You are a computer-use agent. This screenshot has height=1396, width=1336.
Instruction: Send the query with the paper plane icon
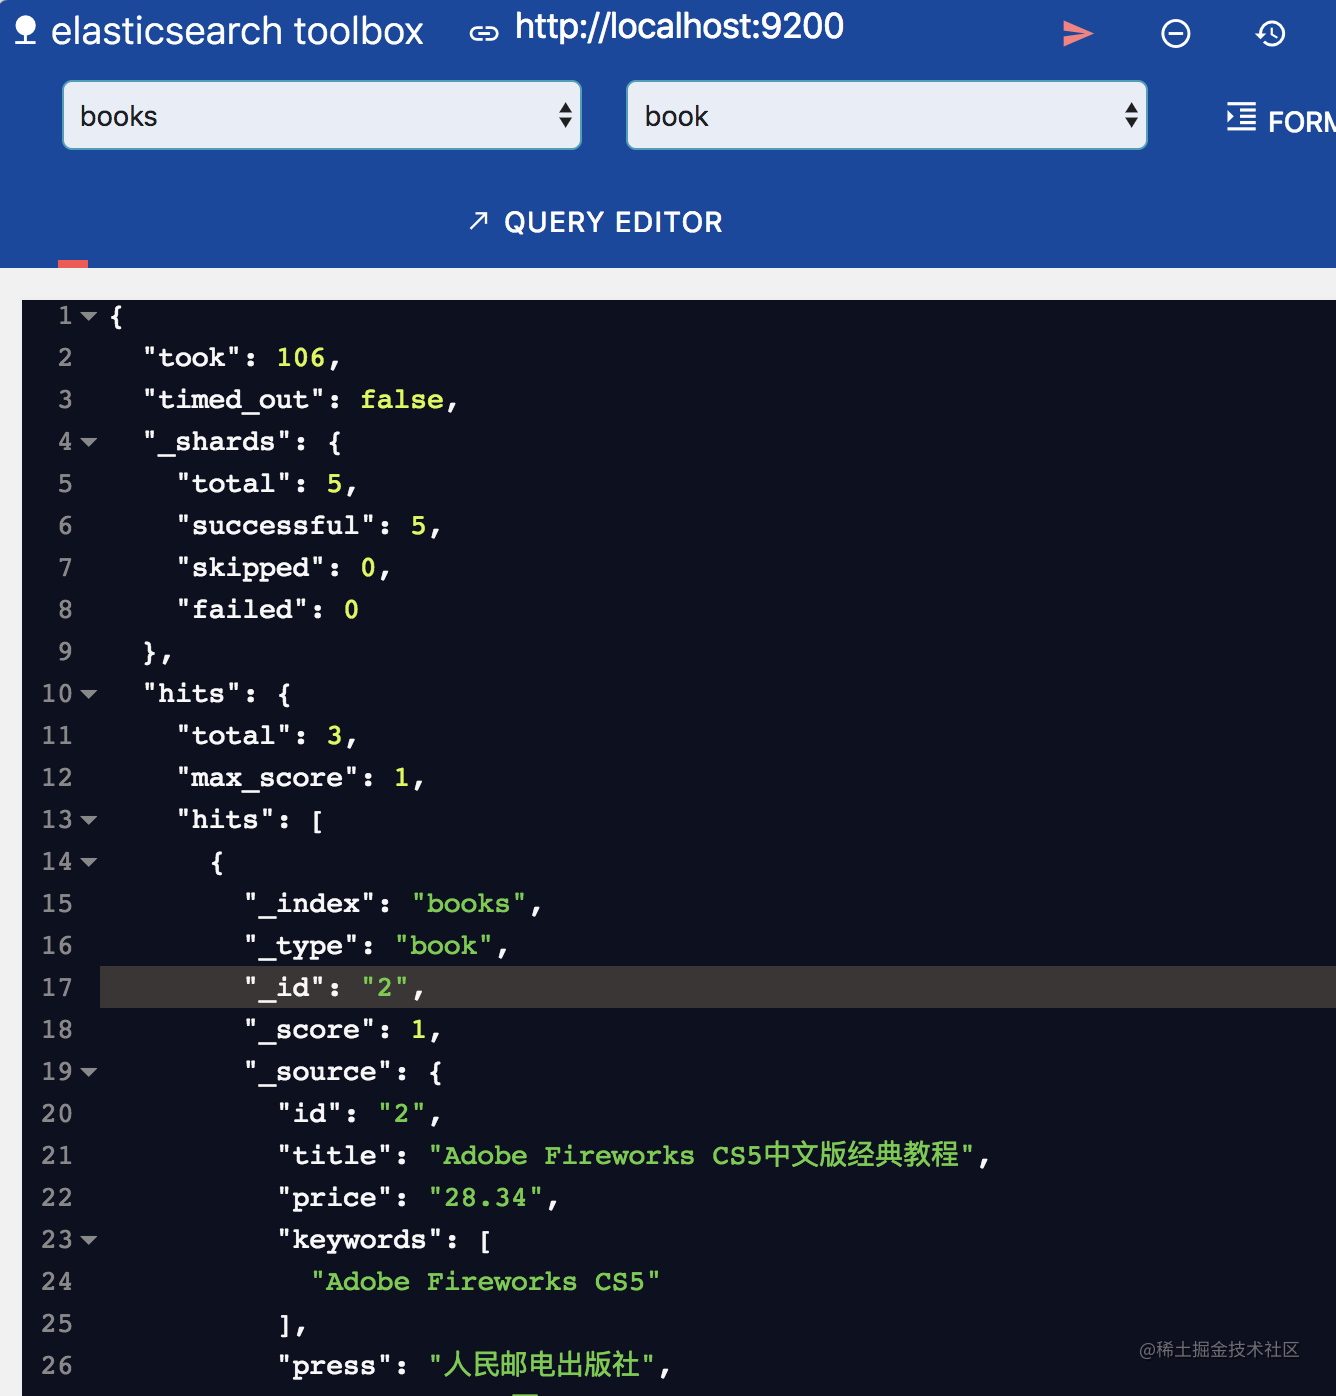tap(1078, 33)
